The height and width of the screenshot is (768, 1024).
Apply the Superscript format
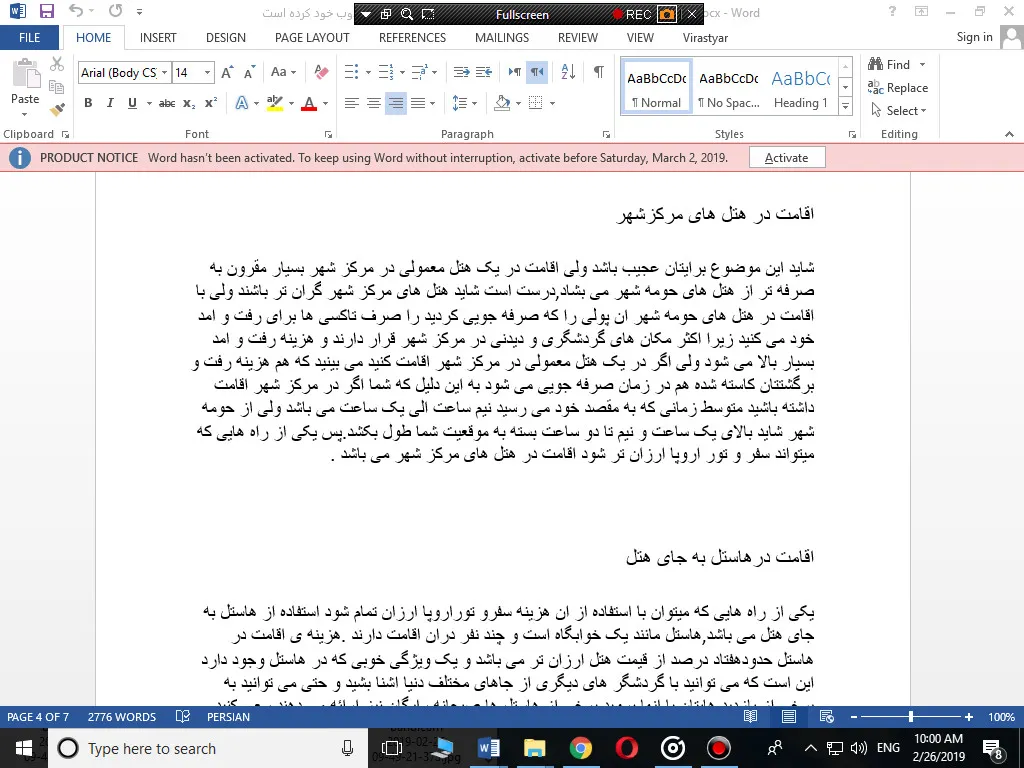coord(211,103)
